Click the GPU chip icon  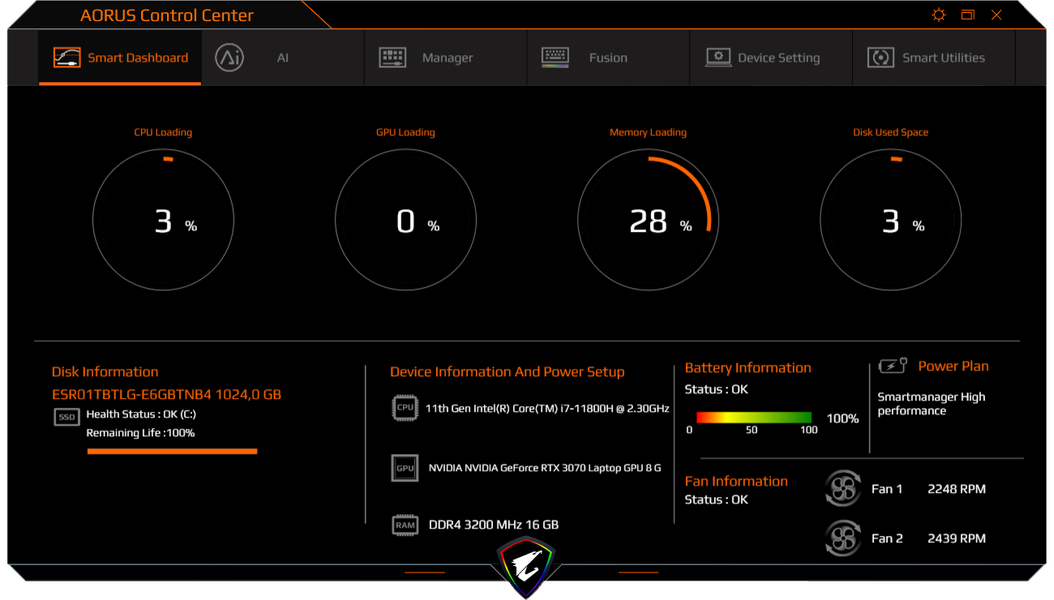click(x=405, y=468)
